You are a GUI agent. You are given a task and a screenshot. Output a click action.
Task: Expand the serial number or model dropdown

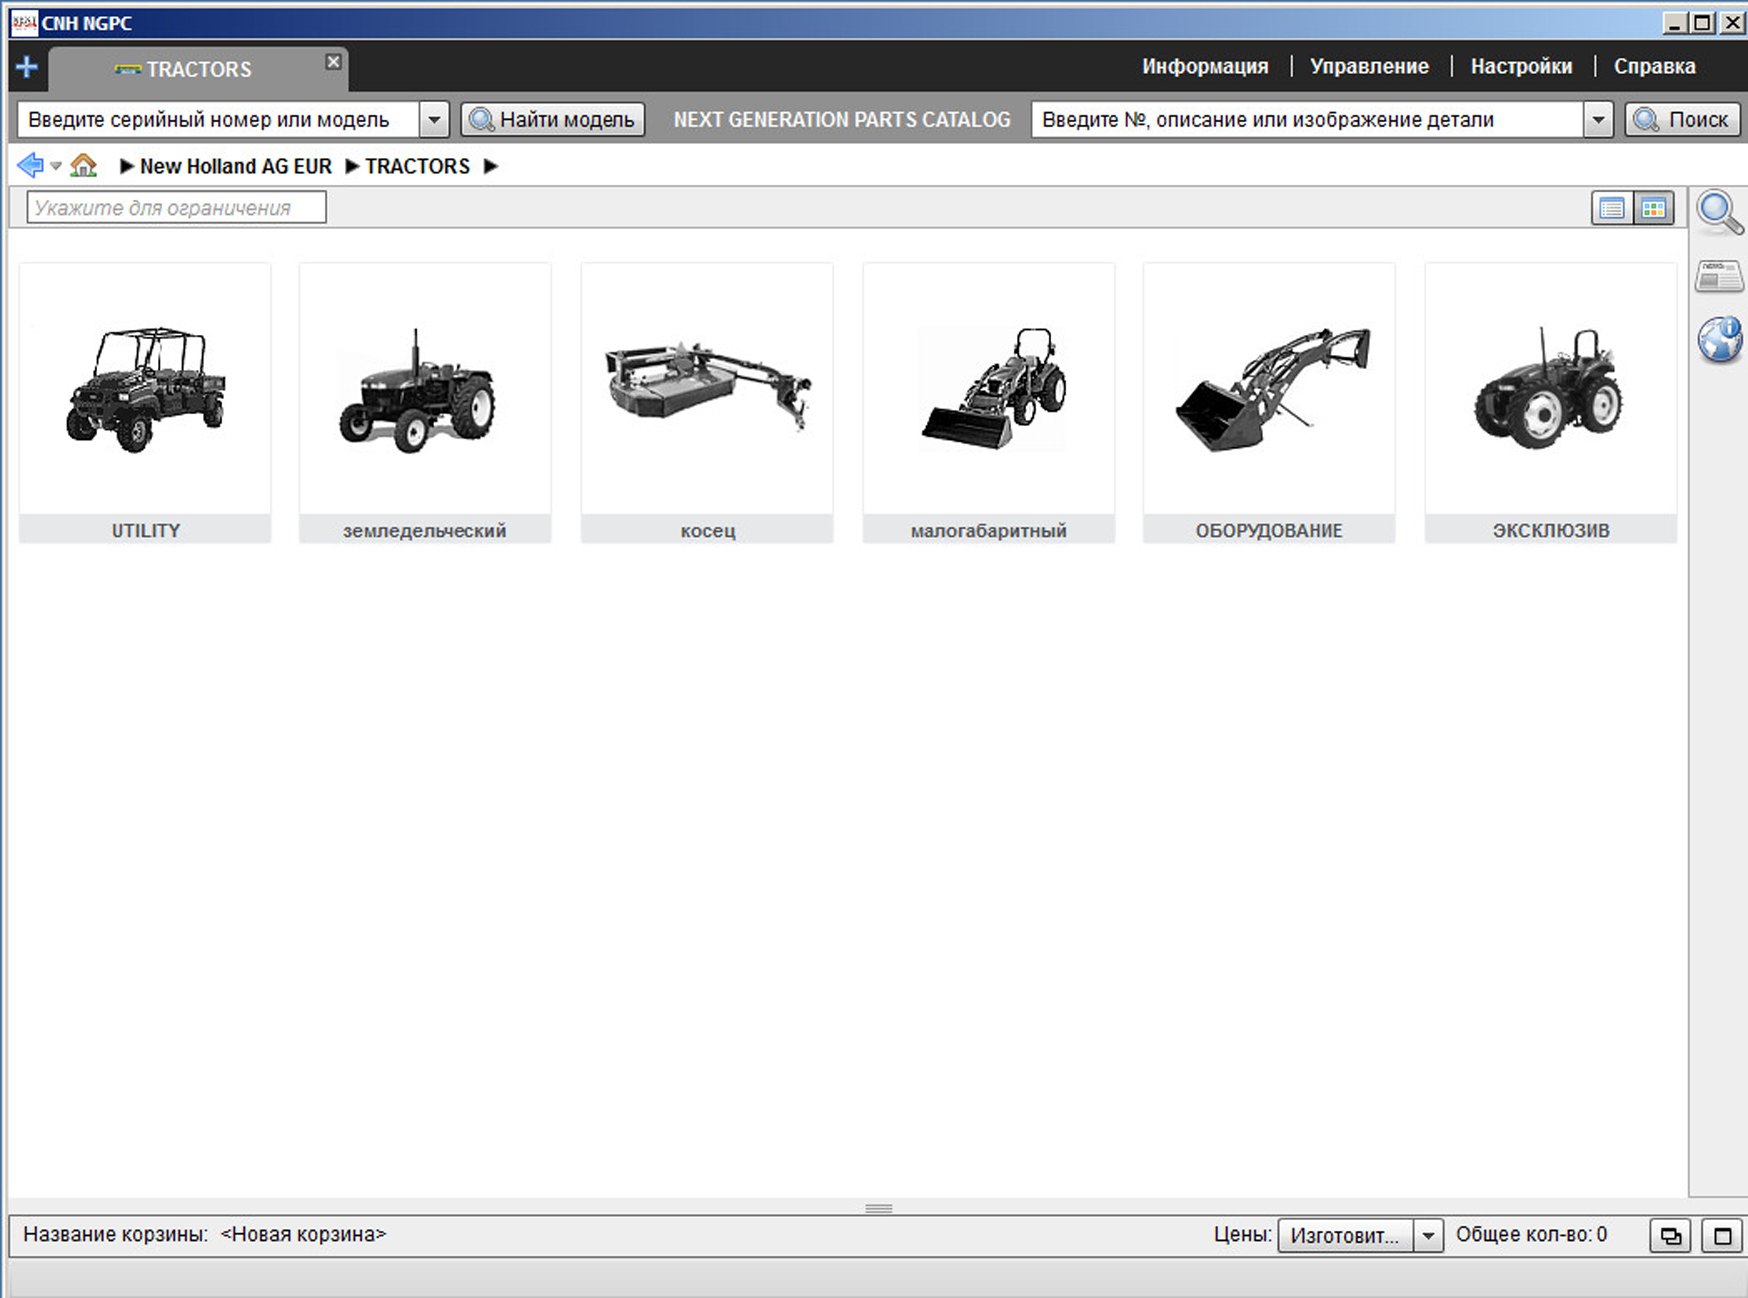(433, 120)
